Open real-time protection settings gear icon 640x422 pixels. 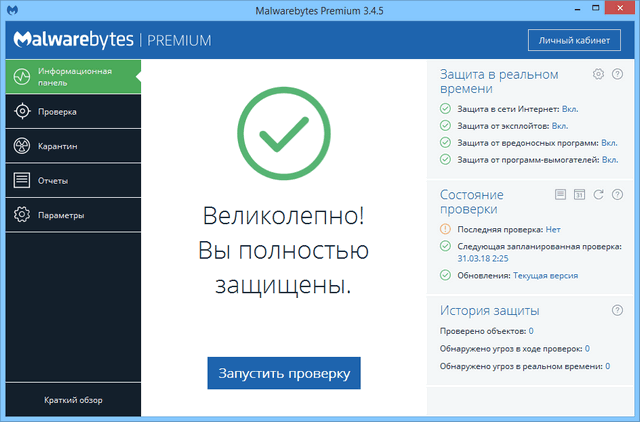pyautogui.click(x=598, y=74)
